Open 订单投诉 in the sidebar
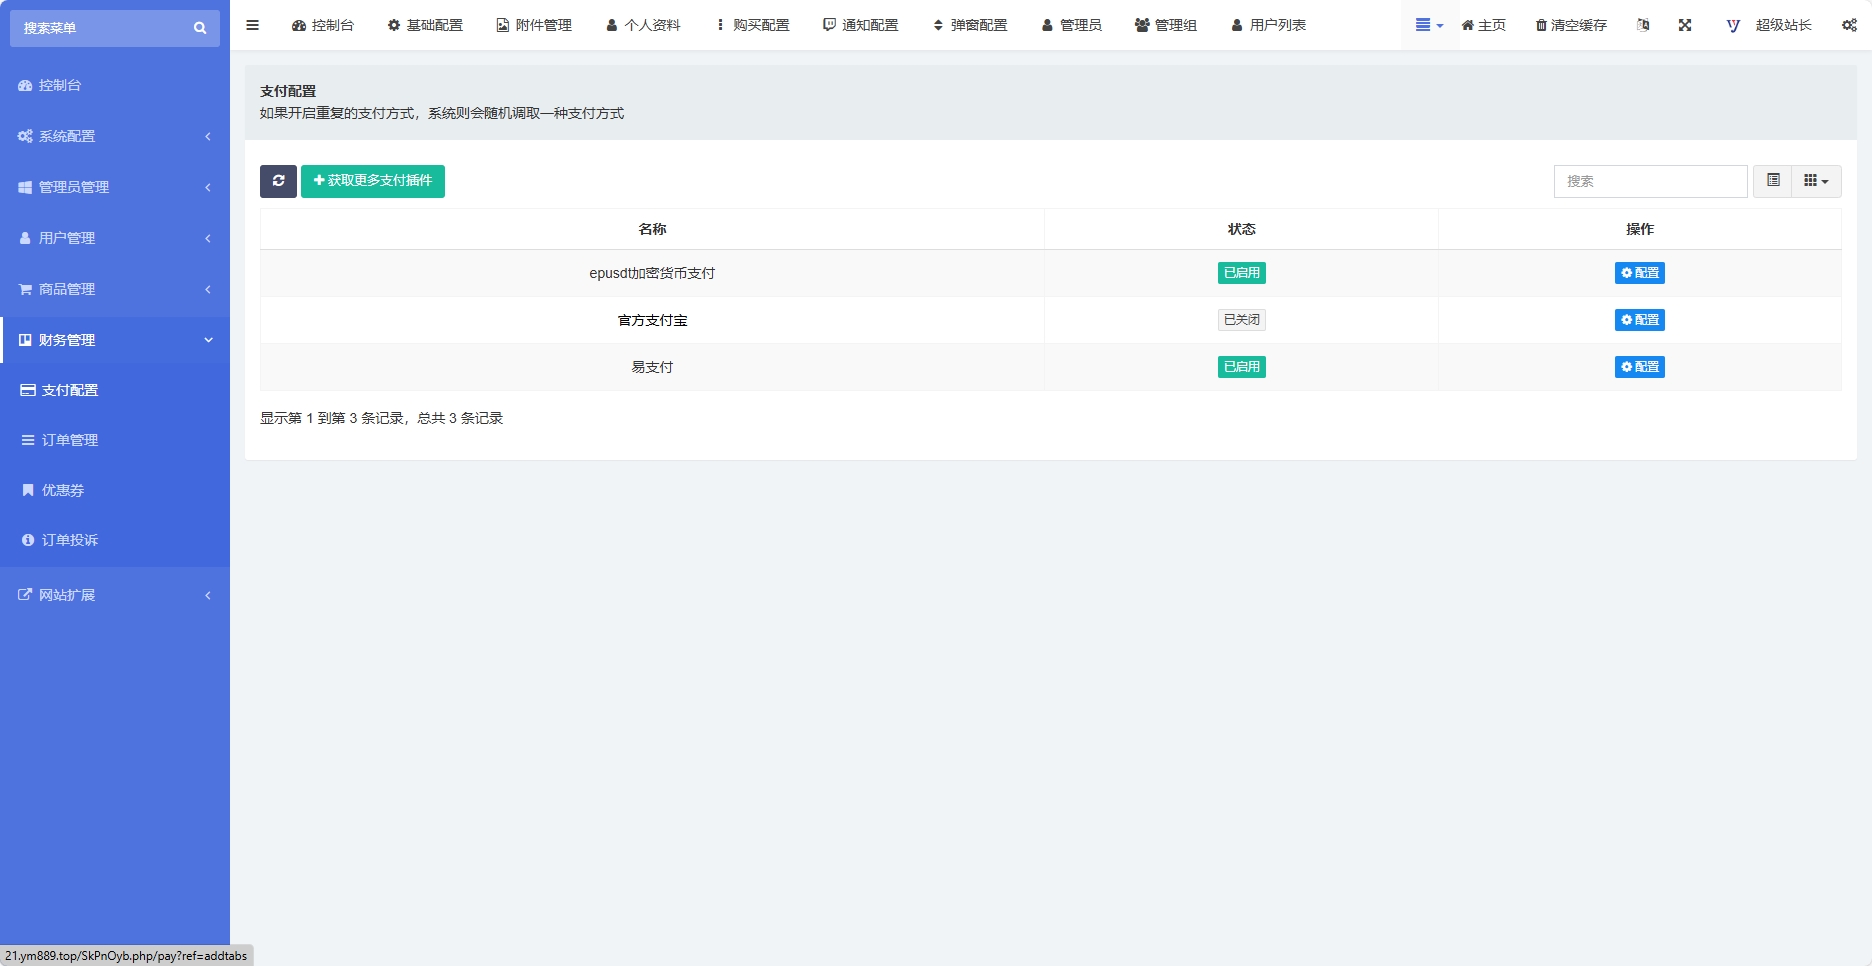 pos(115,540)
